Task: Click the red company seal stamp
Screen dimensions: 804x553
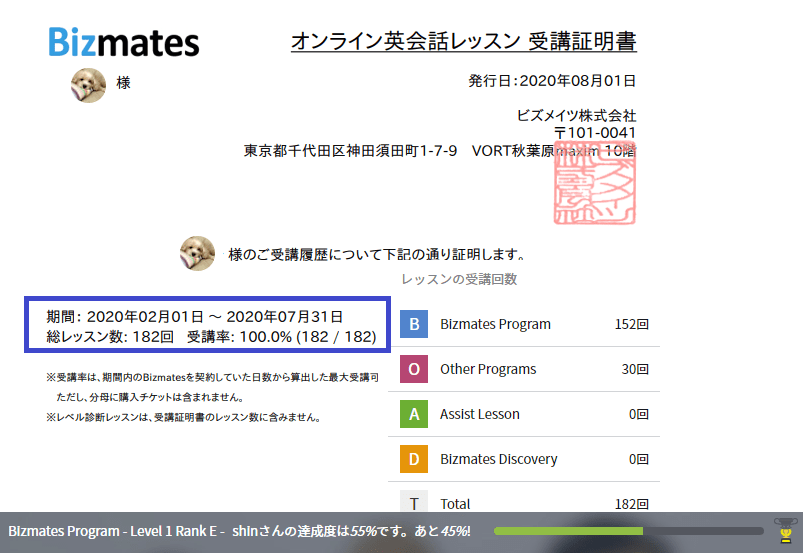Action: [595, 183]
